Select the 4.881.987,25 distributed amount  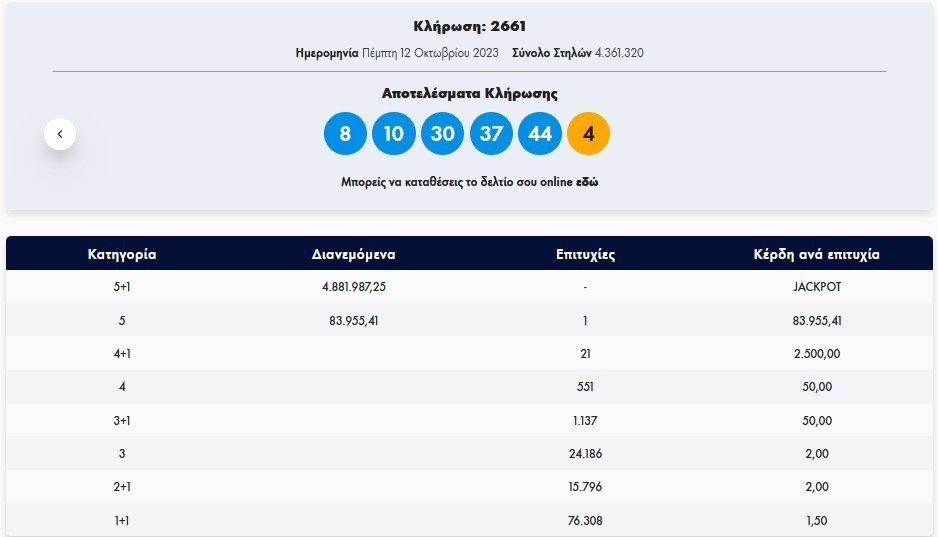(x=353, y=287)
